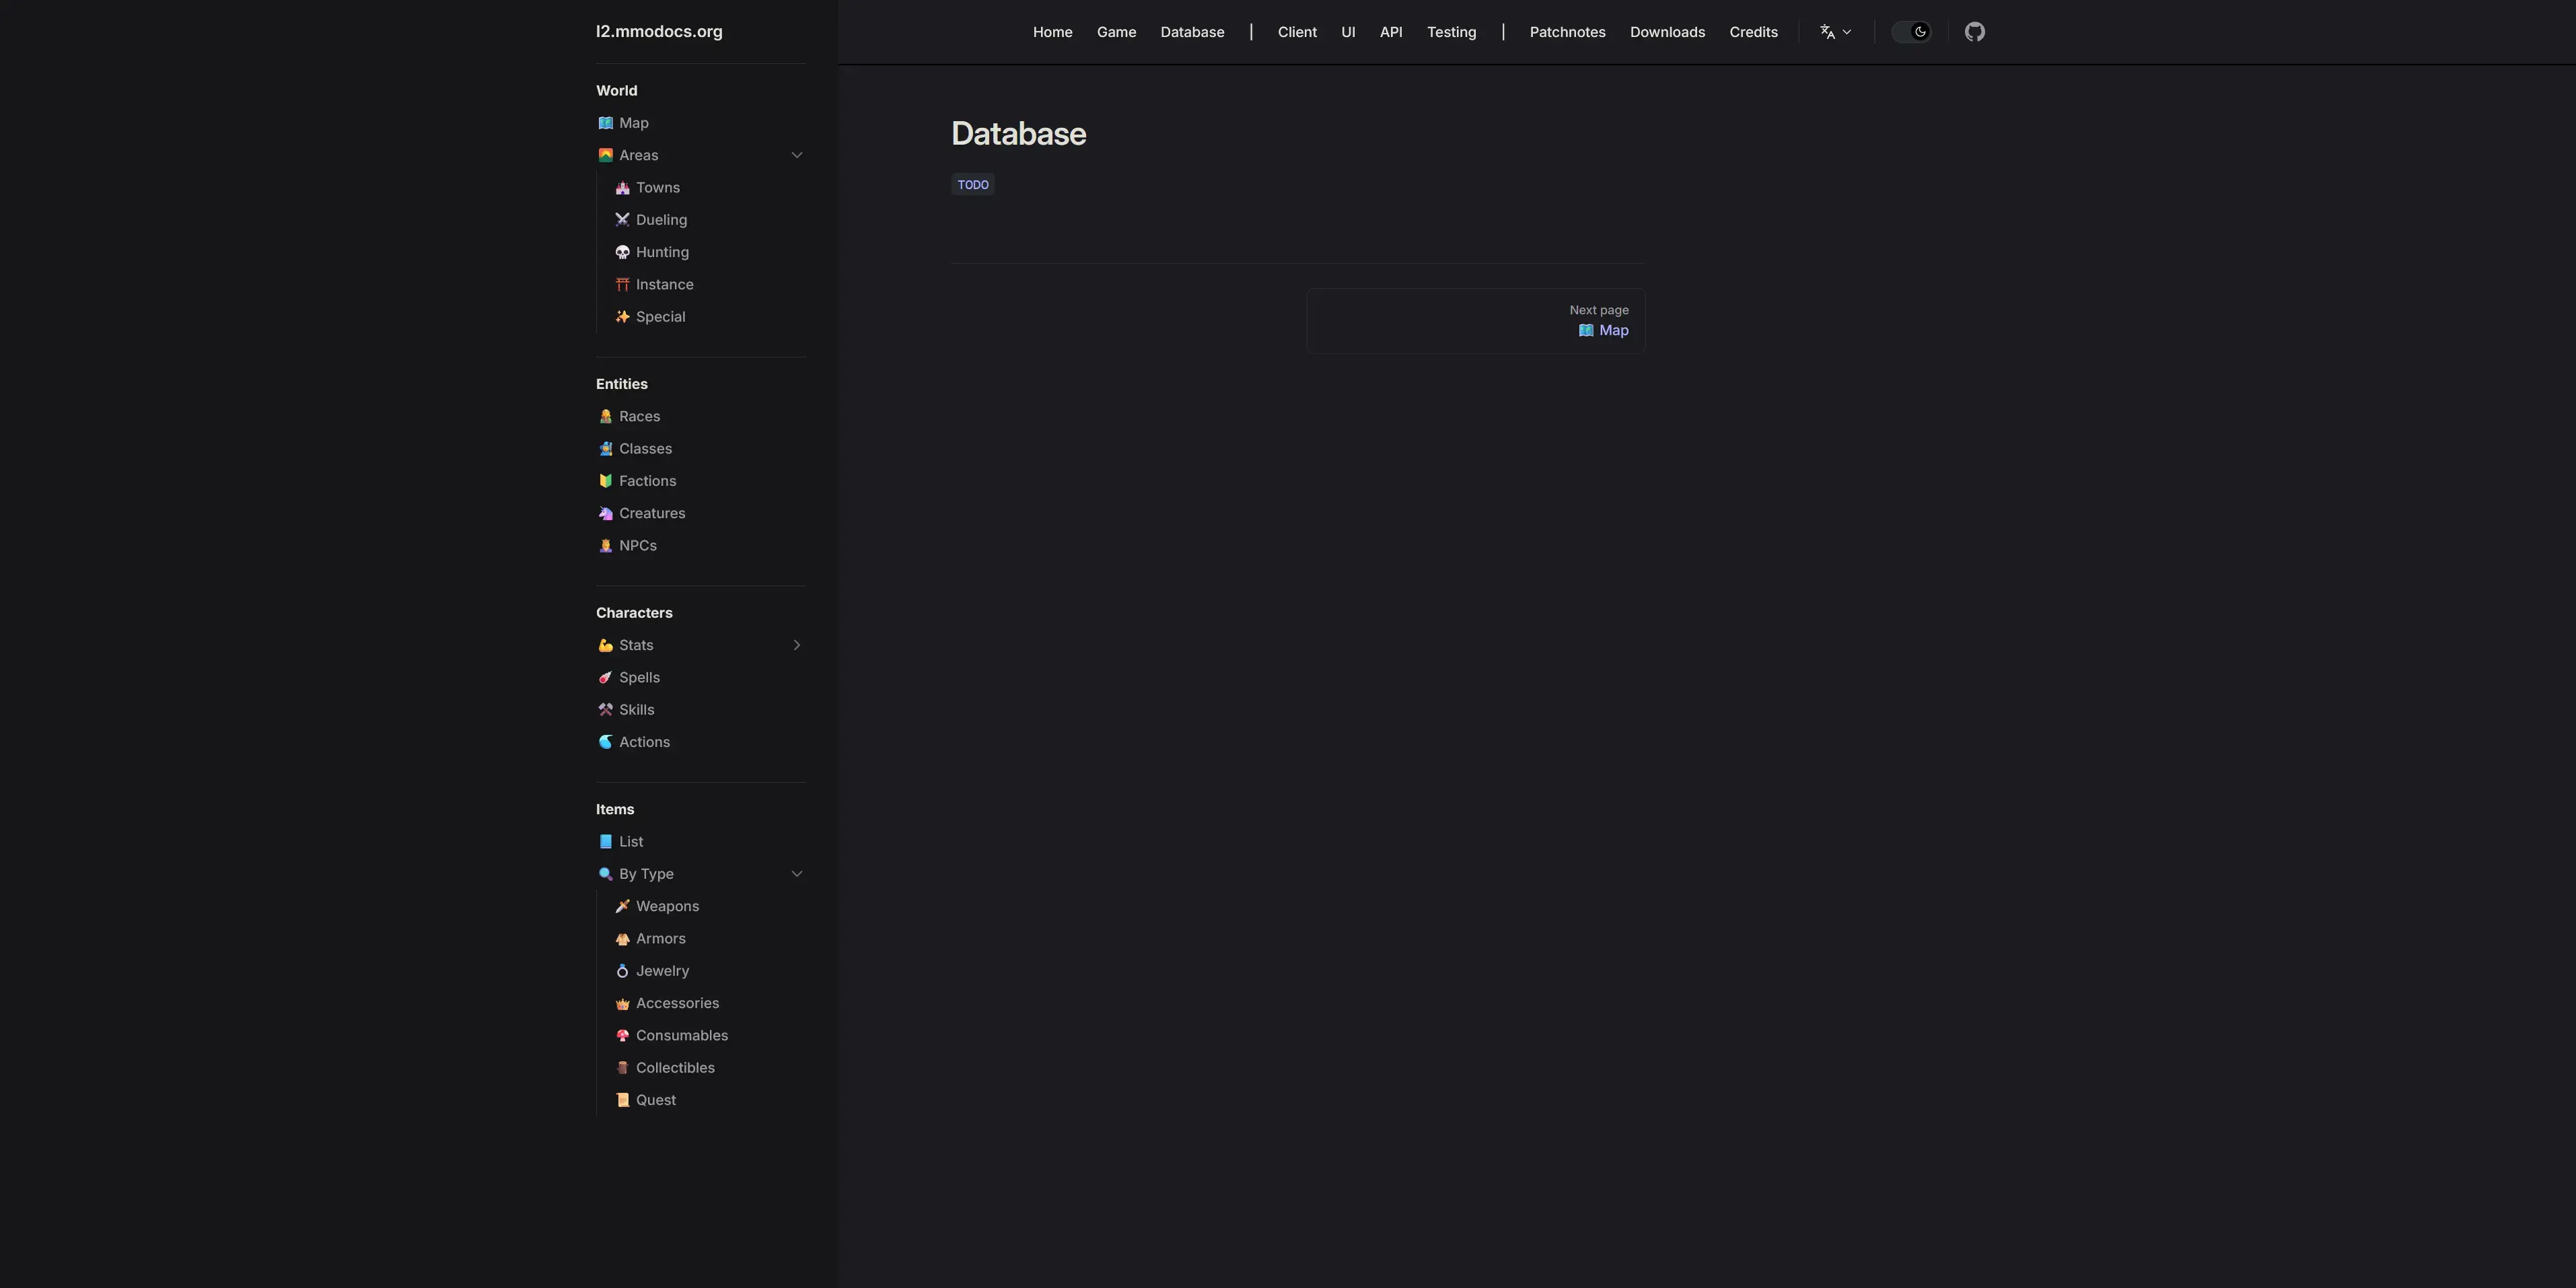
Task: Click the Weapons dagger icon
Action: [x=622, y=906]
